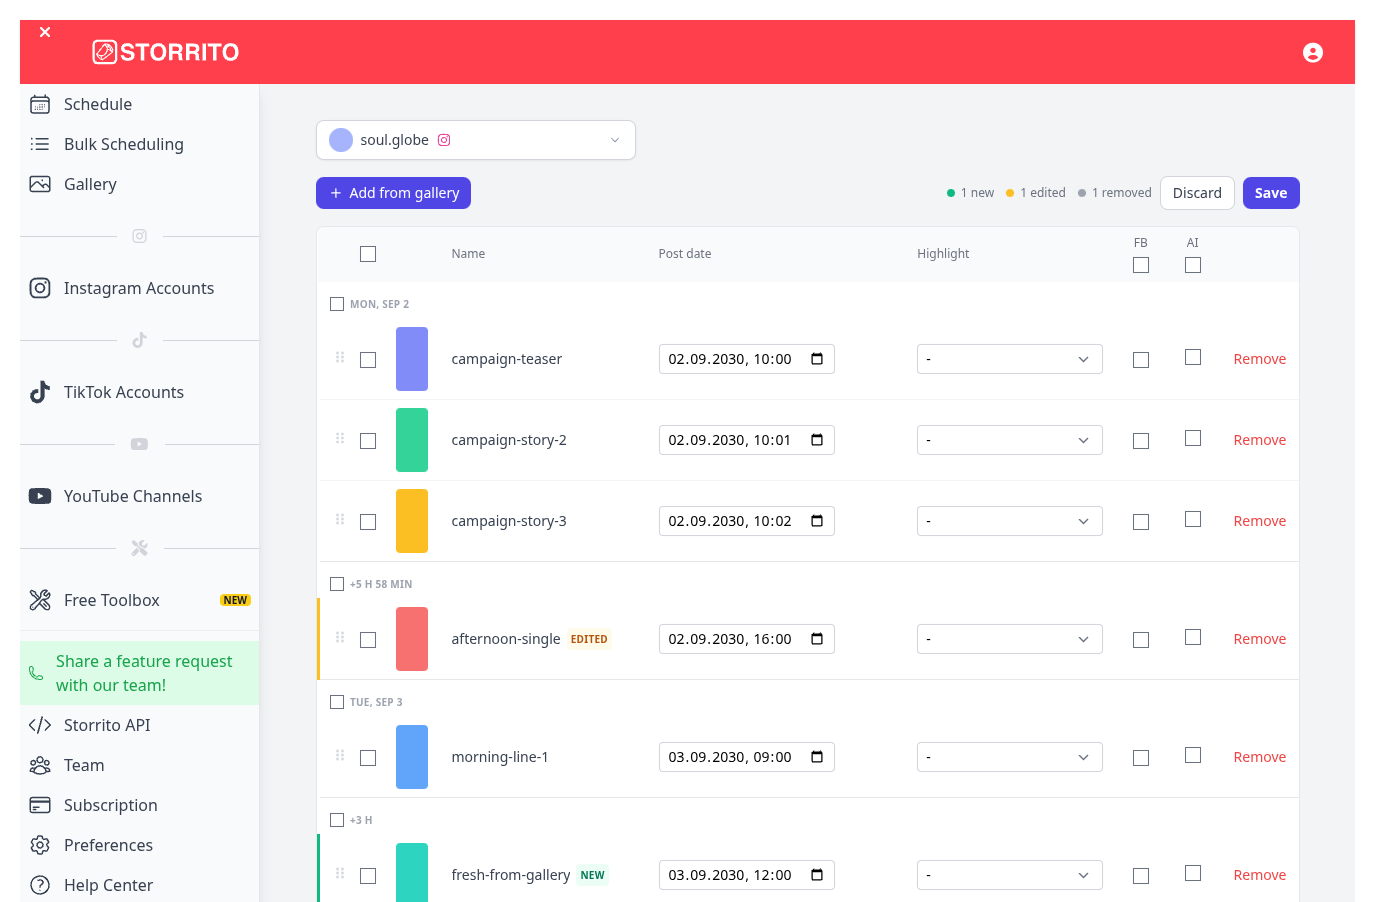Screen dimensions: 1375x902
Task: Click the Bulk Scheduling list icon
Action: coord(40,144)
